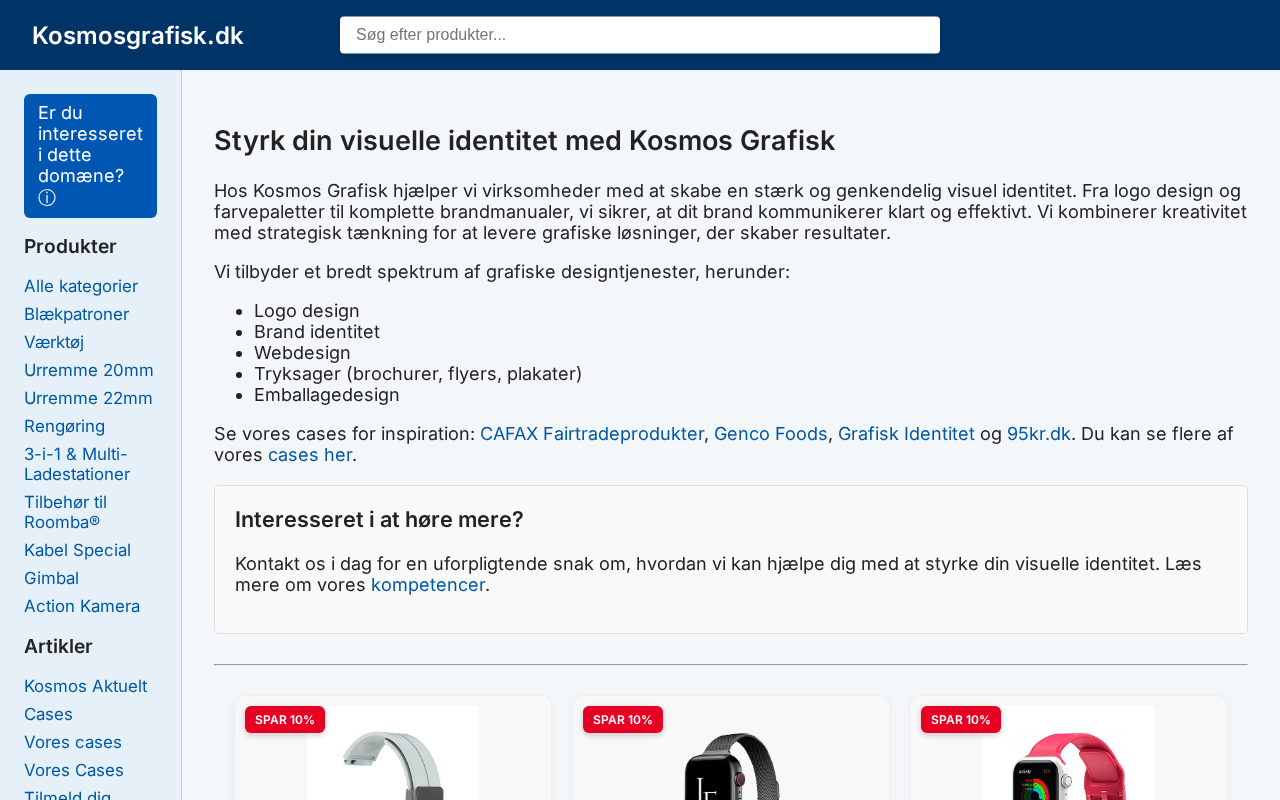
Task: Select Rengøring in the sidebar
Action: (x=64, y=426)
